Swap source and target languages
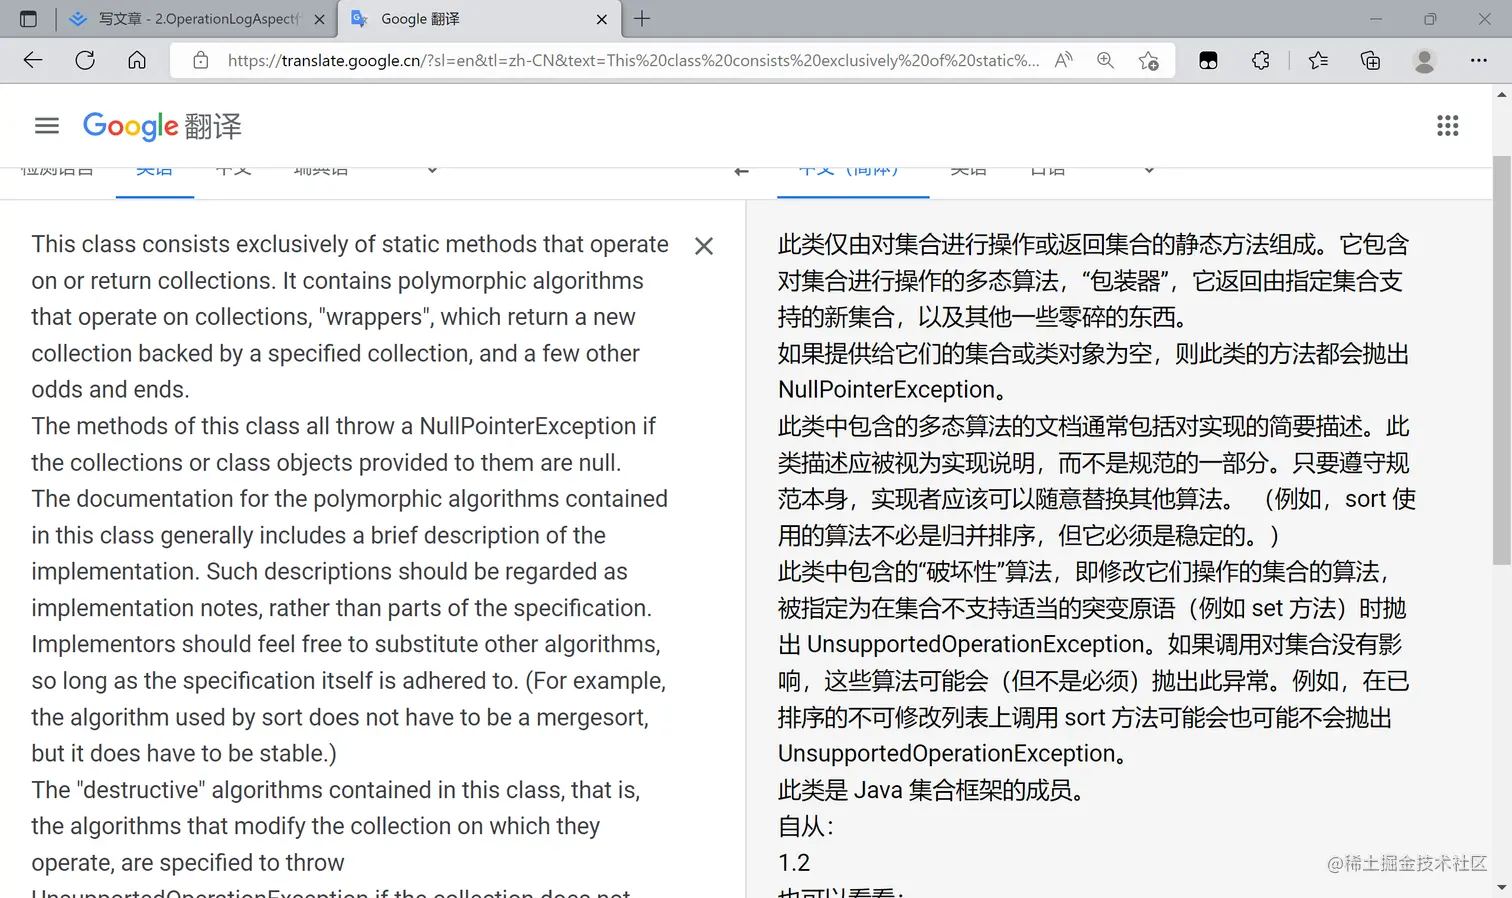The height and width of the screenshot is (898, 1512). (741, 172)
